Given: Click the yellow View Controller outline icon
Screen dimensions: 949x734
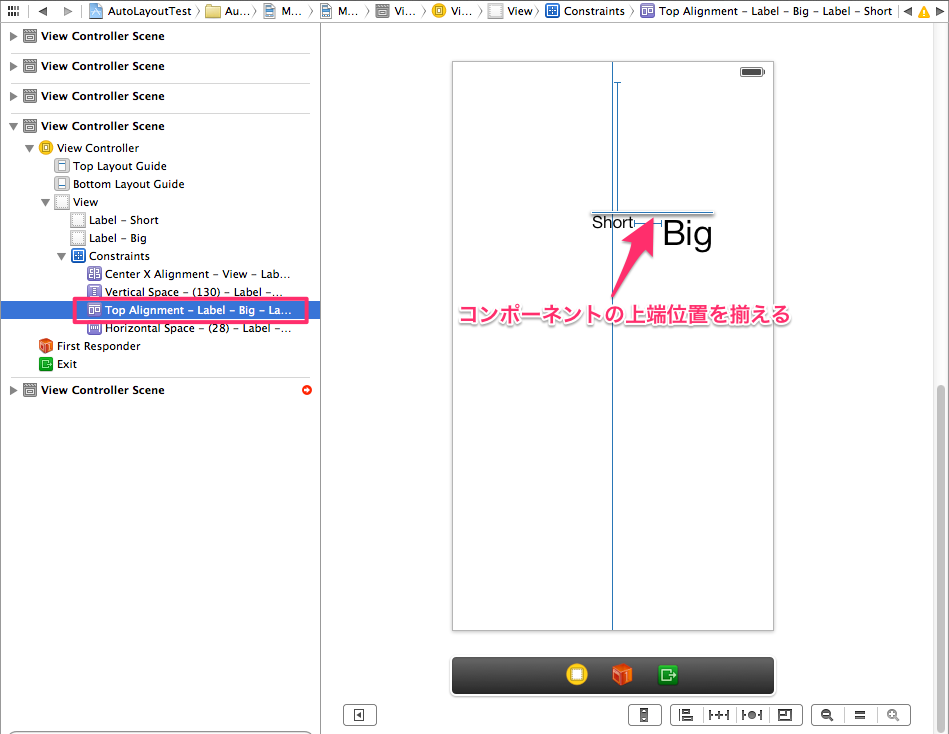Looking at the screenshot, I should [46, 148].
